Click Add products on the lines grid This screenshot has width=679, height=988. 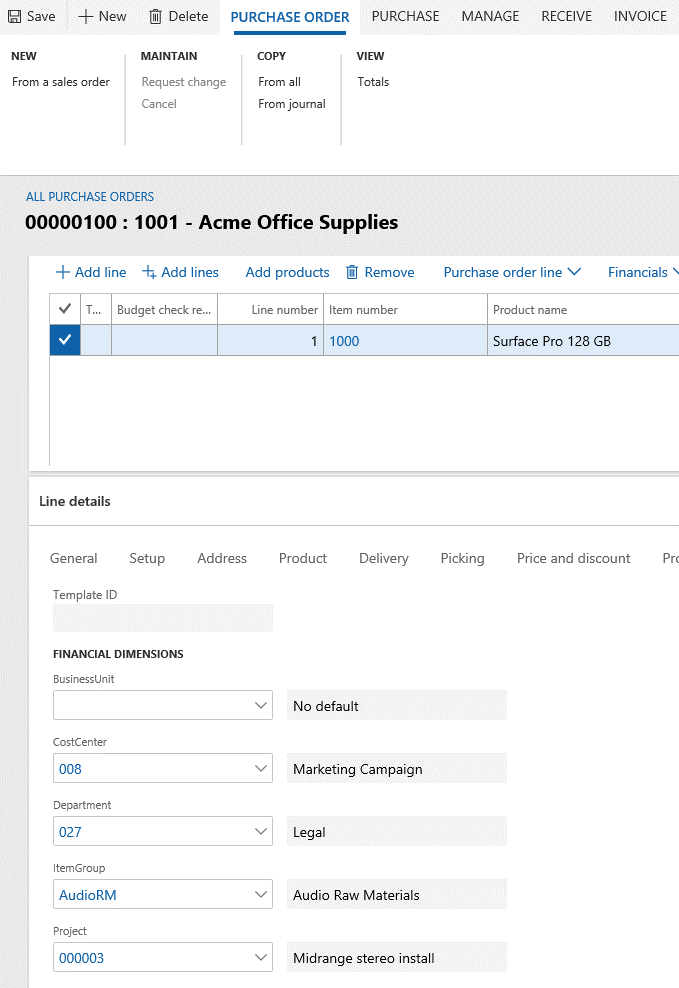pyautogui.click(x=286, y=272)
